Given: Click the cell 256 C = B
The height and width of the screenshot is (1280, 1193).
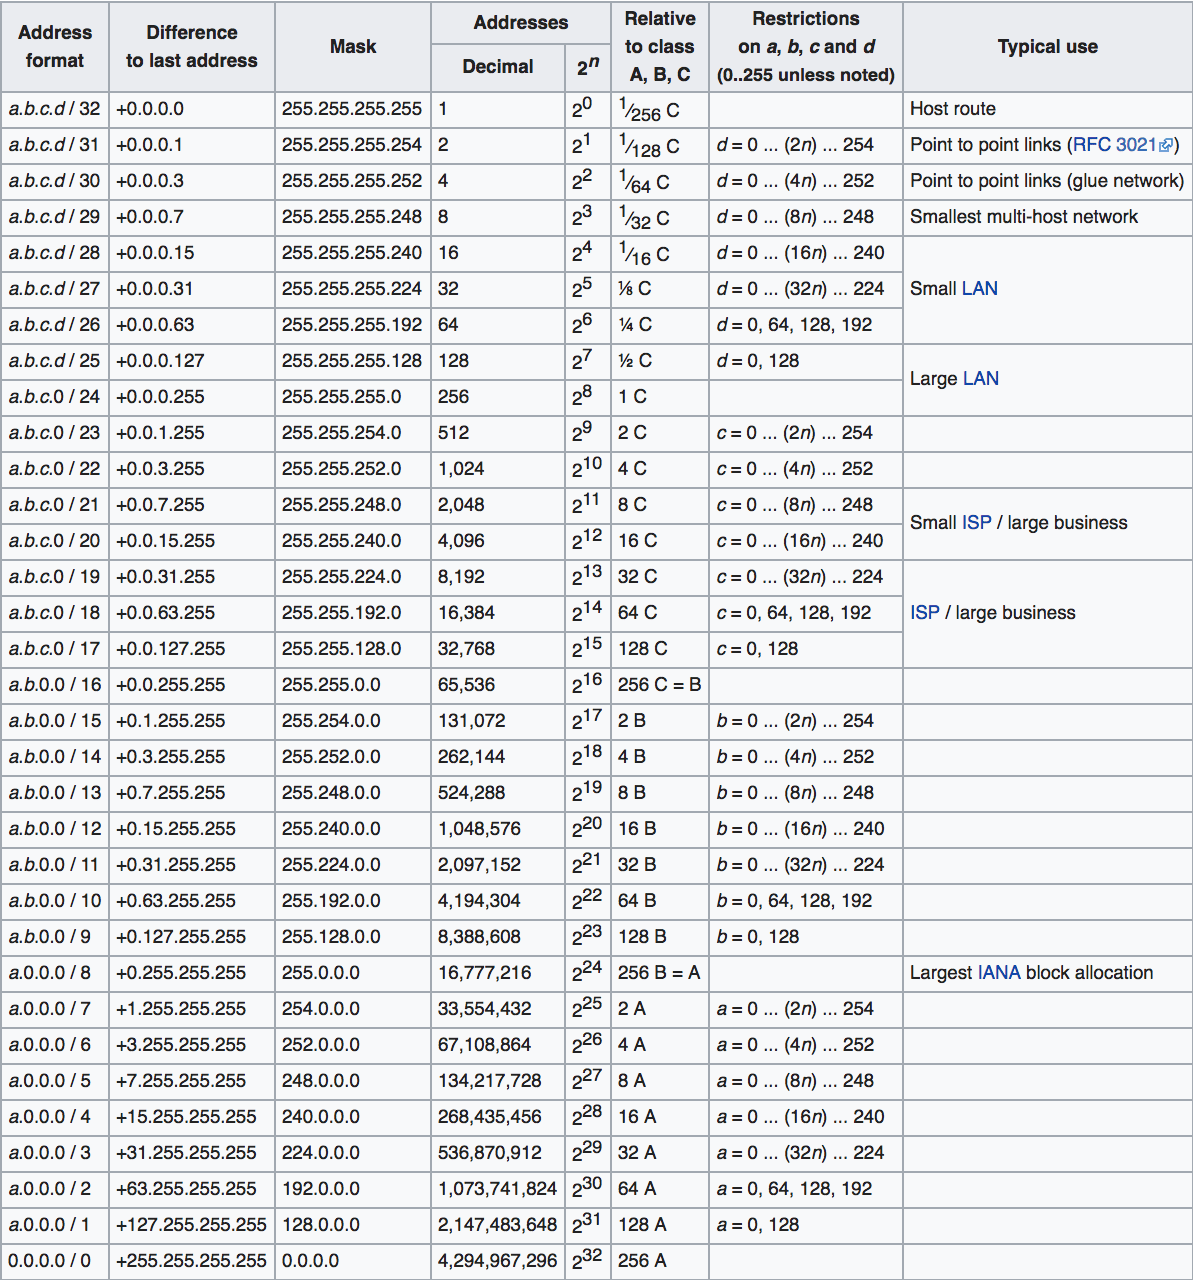Looking at the screenshot, I should [x=660, y=685].
